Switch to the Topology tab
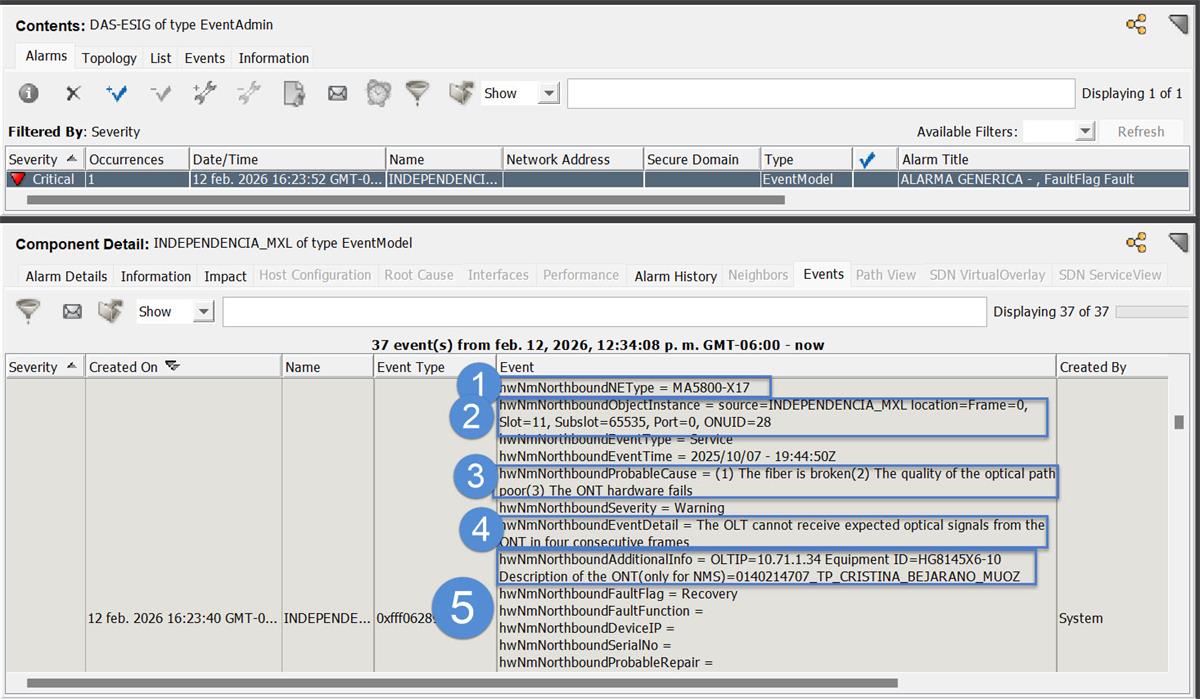The width and height of the screenshot is (1200, 699). (x=108, y=58)
